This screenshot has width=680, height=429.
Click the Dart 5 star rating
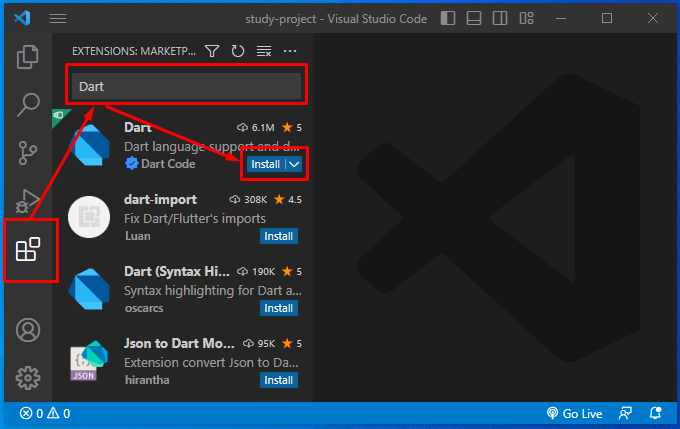tap(292, 128)
